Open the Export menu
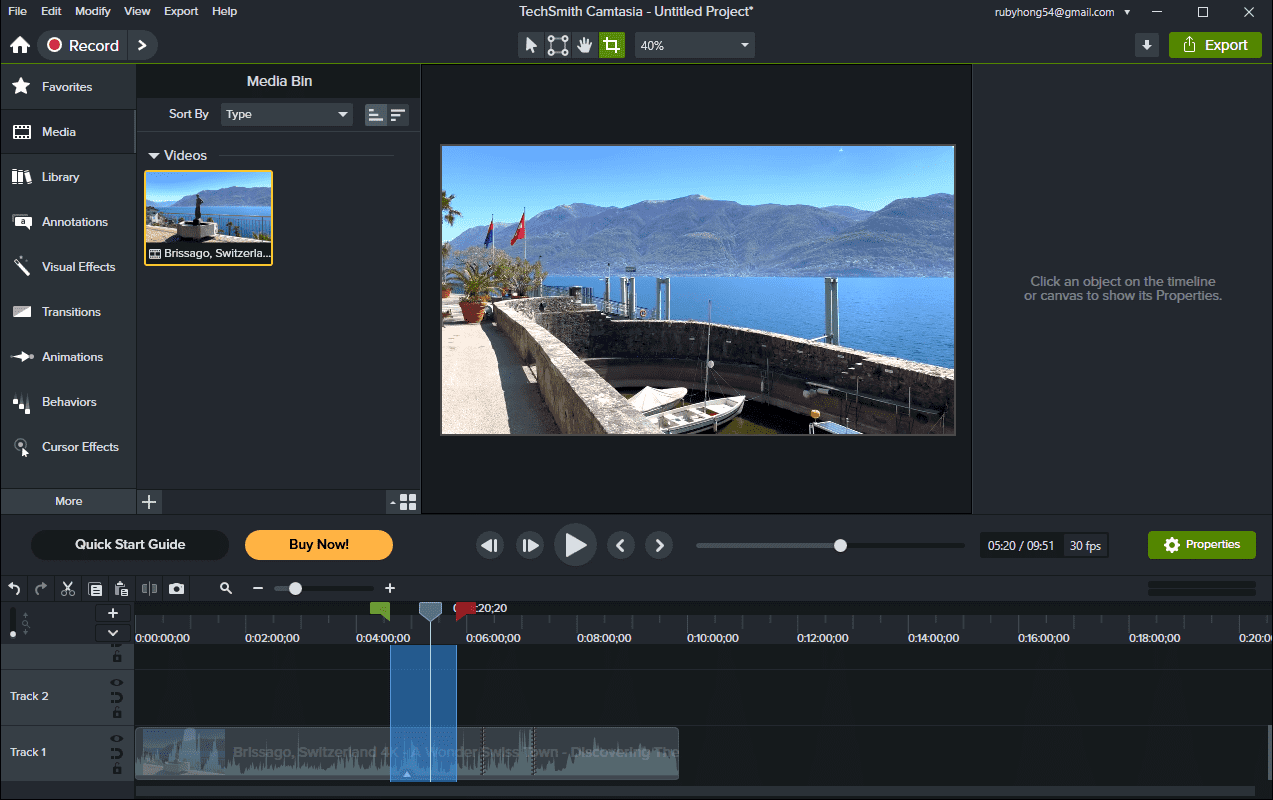The image size is (1273, 800). coord(181,11)
